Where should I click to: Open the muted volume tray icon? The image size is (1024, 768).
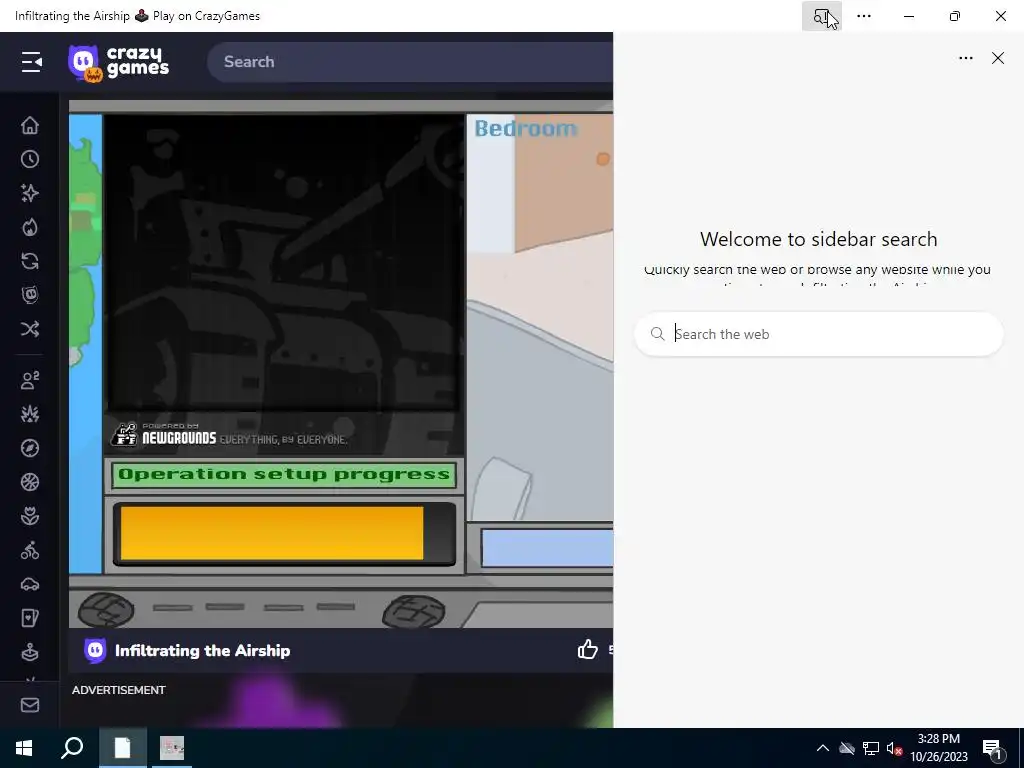pos(894,748)
